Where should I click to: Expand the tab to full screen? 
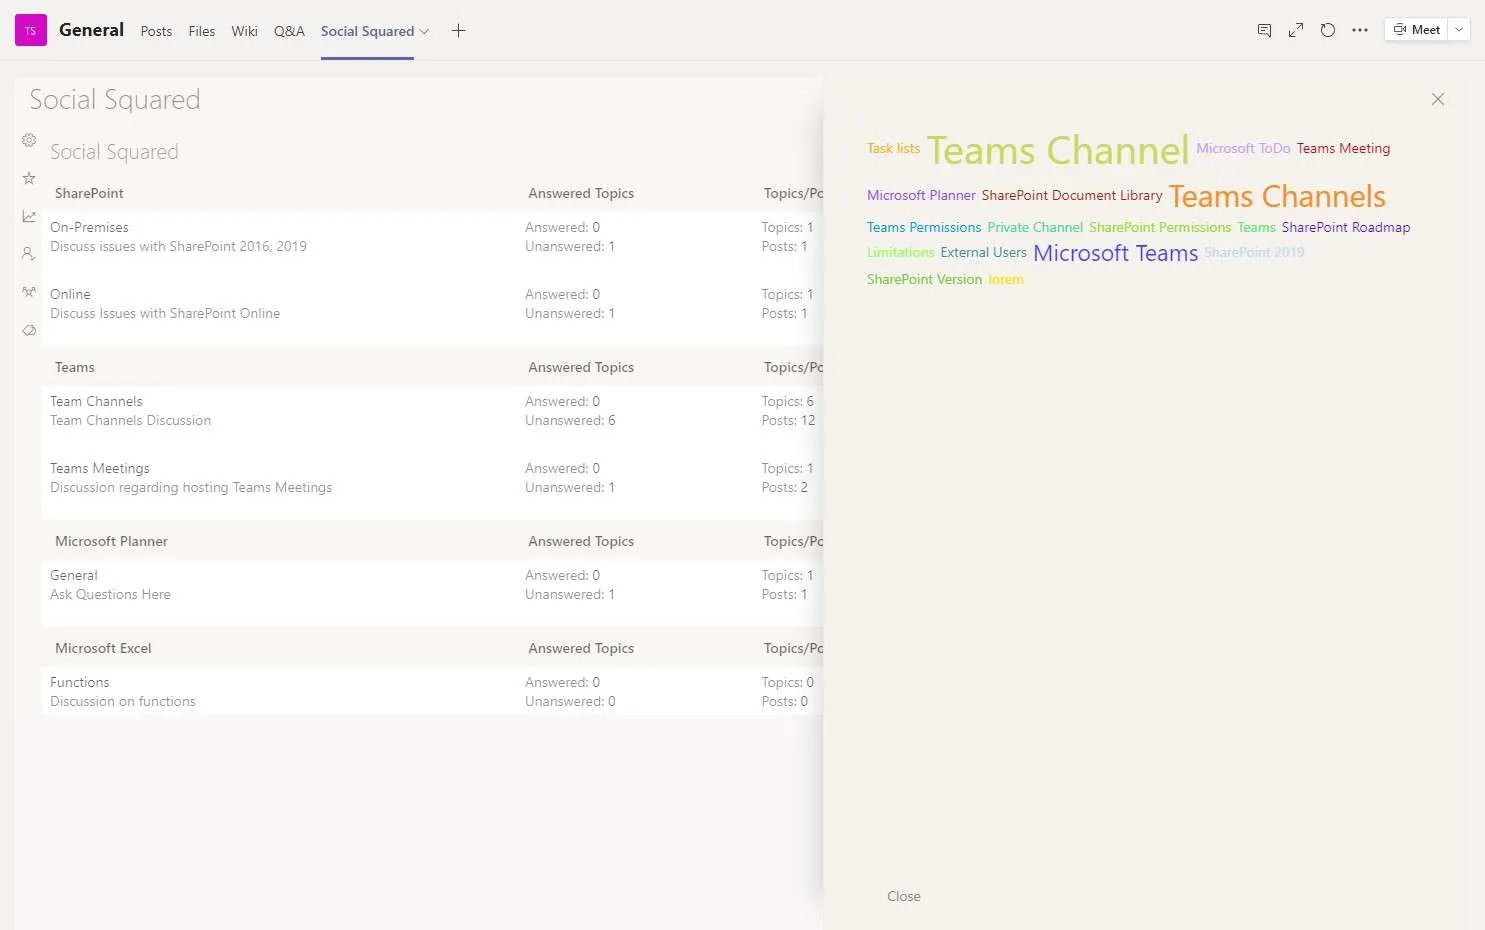tap(1296, 30)
